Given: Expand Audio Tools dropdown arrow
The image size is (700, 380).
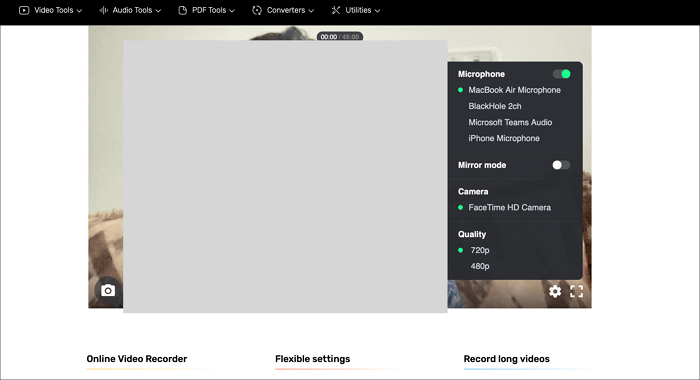Looking at the screenshot, I should [158, 11].
